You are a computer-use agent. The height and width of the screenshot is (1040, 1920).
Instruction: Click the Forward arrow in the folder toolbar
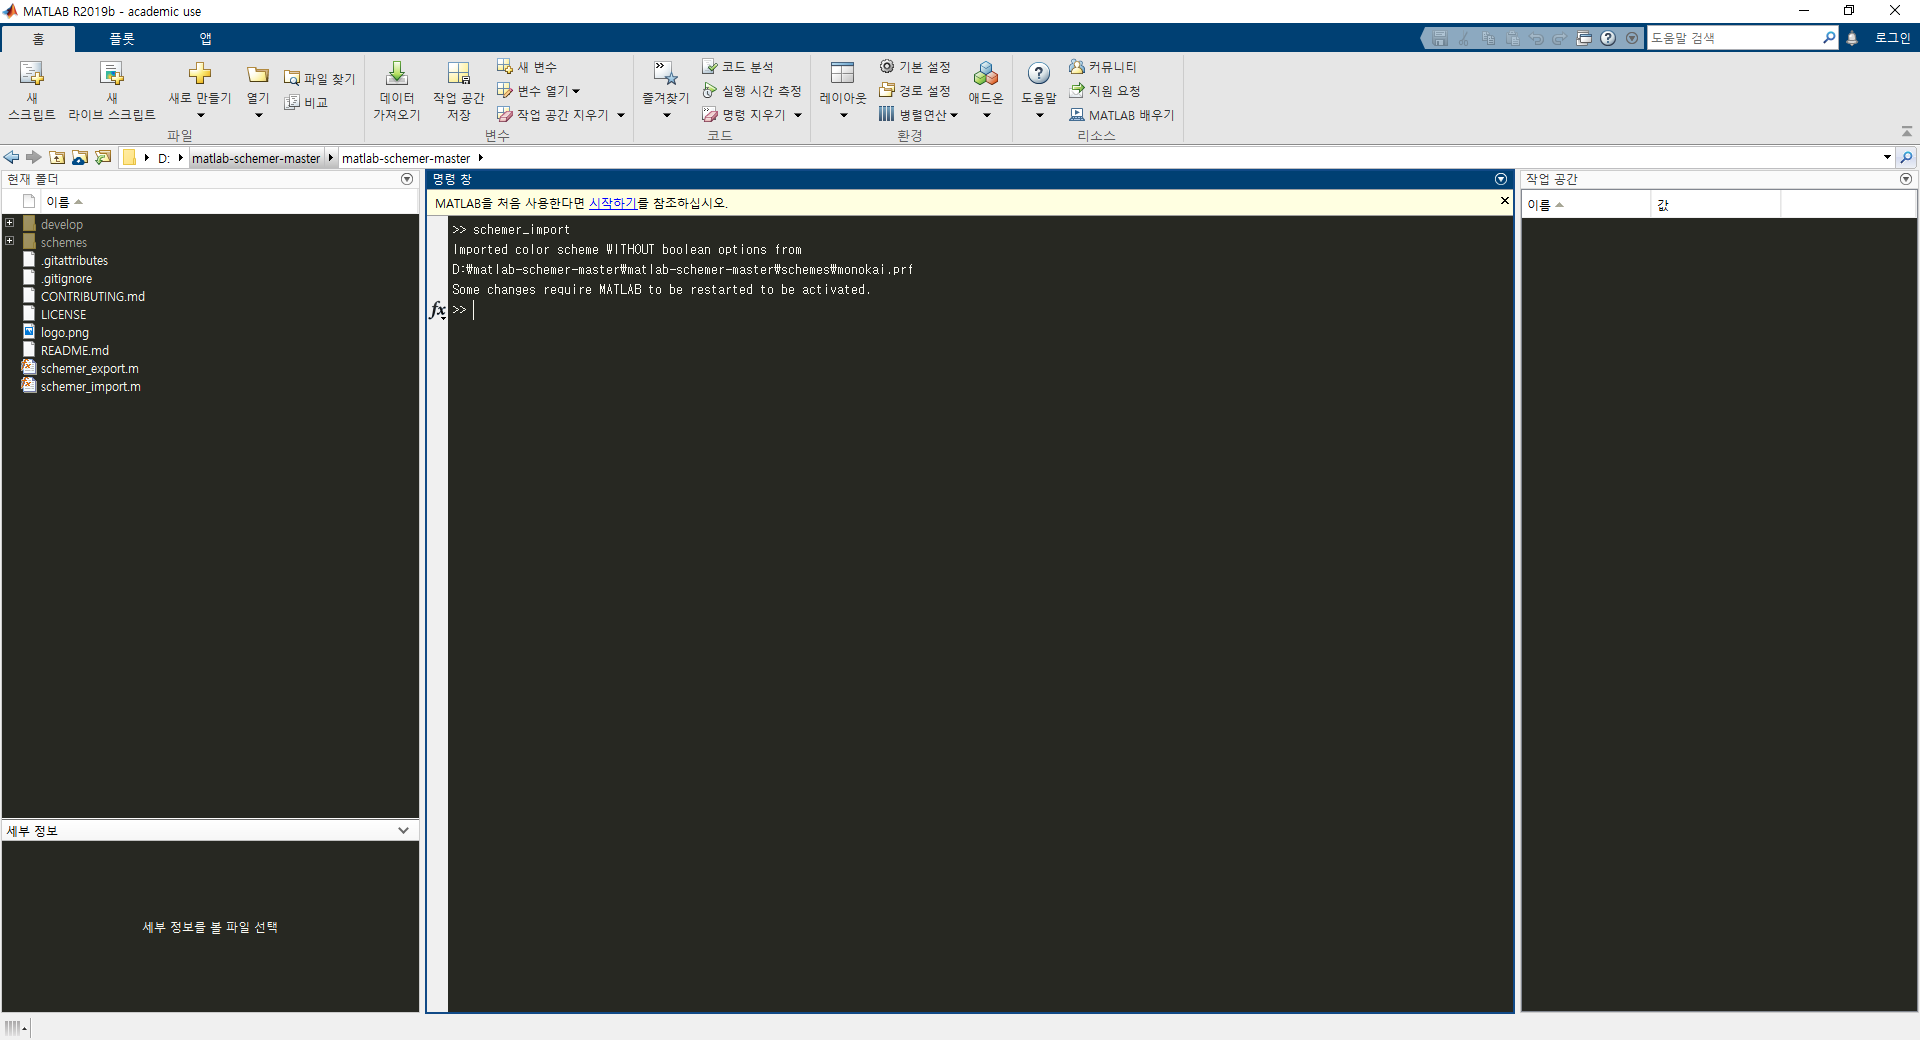(34, 157)
